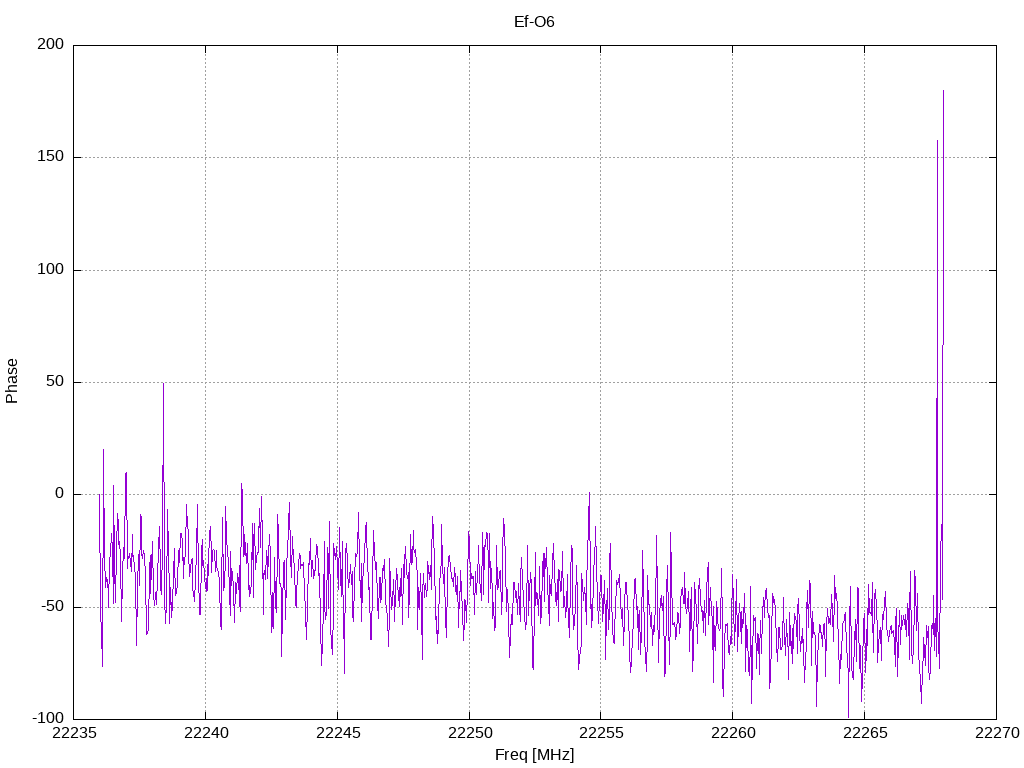The width and height of the screenshot is (1024, 768).
Task: Click the Freq [MHz] x-axis label
Action: [534, 755]
